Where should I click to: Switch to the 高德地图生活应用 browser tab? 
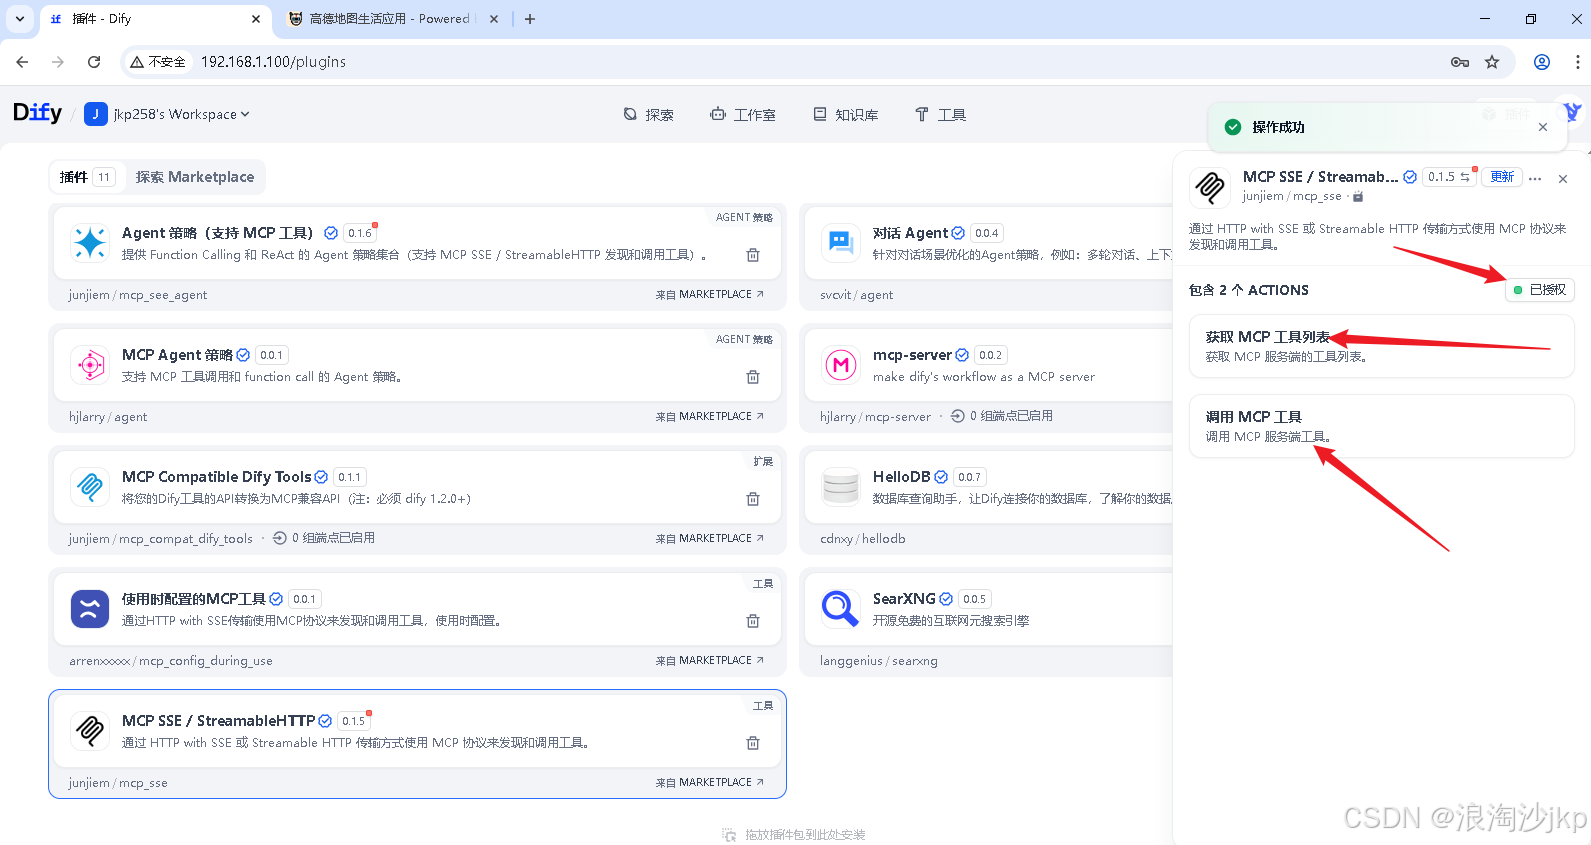pyautogui.click(x=393, y=19)
